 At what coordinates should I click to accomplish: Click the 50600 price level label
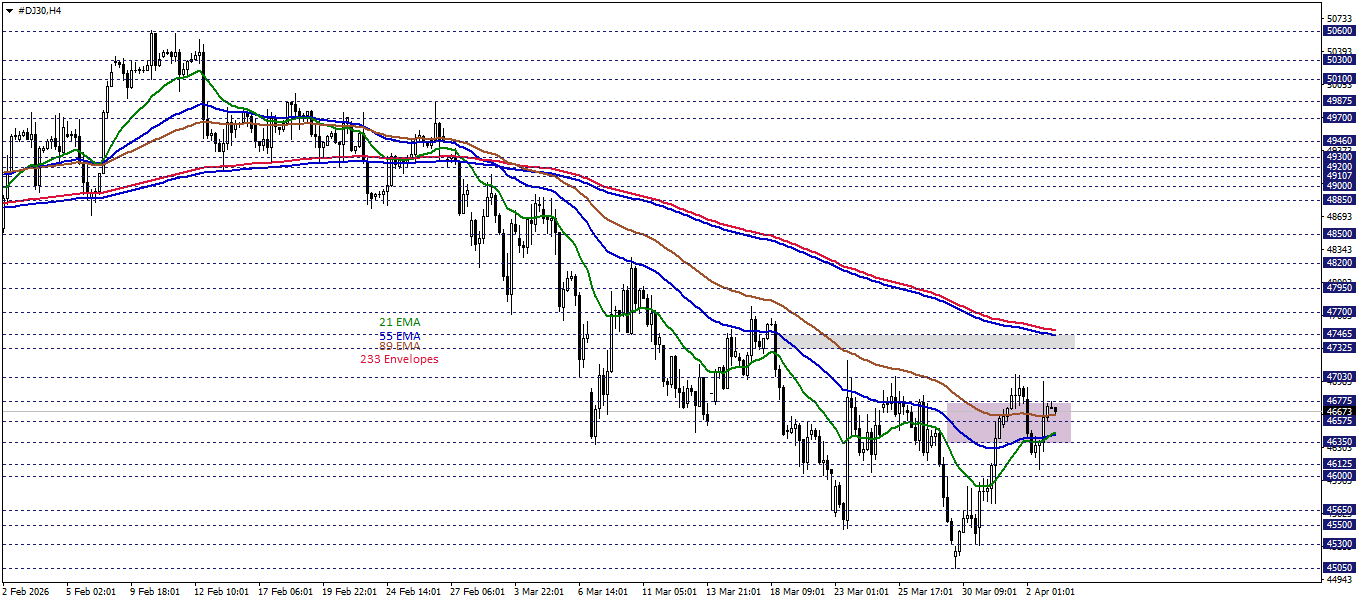point(1339,31)
